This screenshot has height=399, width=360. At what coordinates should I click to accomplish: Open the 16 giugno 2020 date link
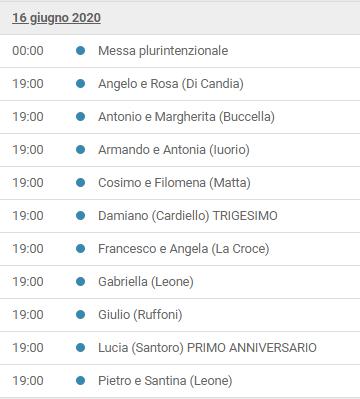pos(56,18)
